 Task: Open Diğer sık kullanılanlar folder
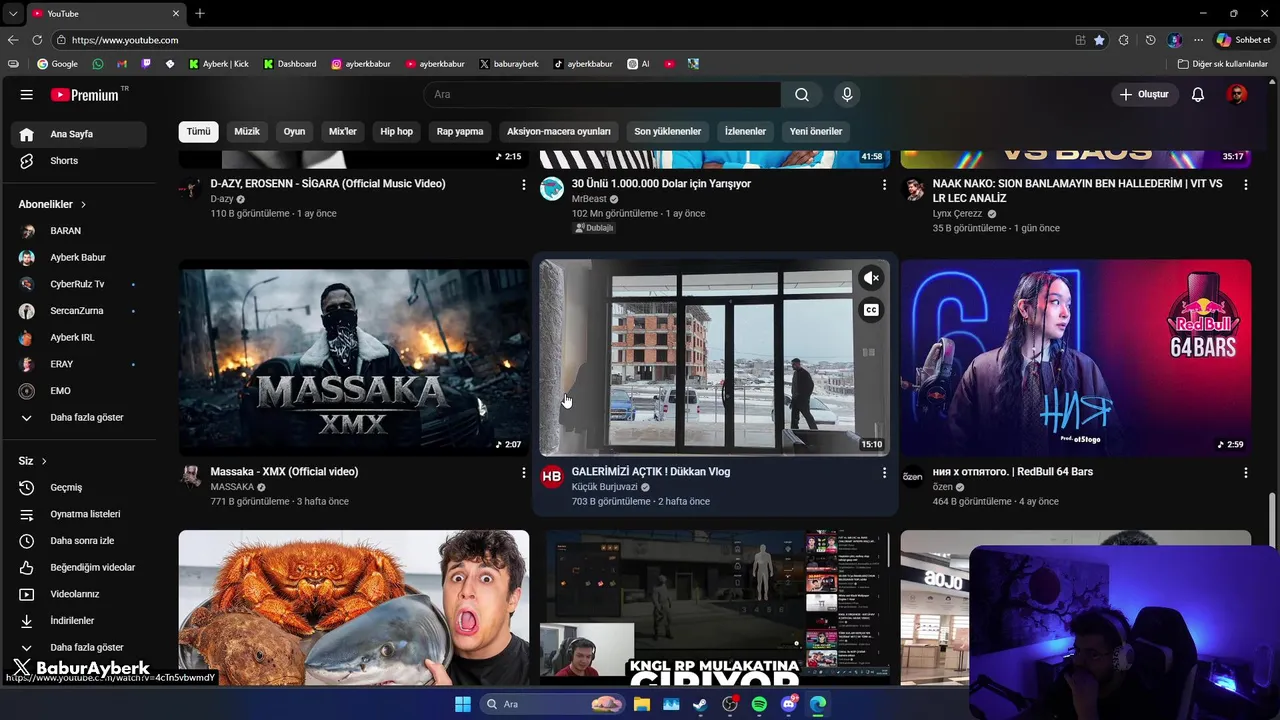click(1222, 64)
